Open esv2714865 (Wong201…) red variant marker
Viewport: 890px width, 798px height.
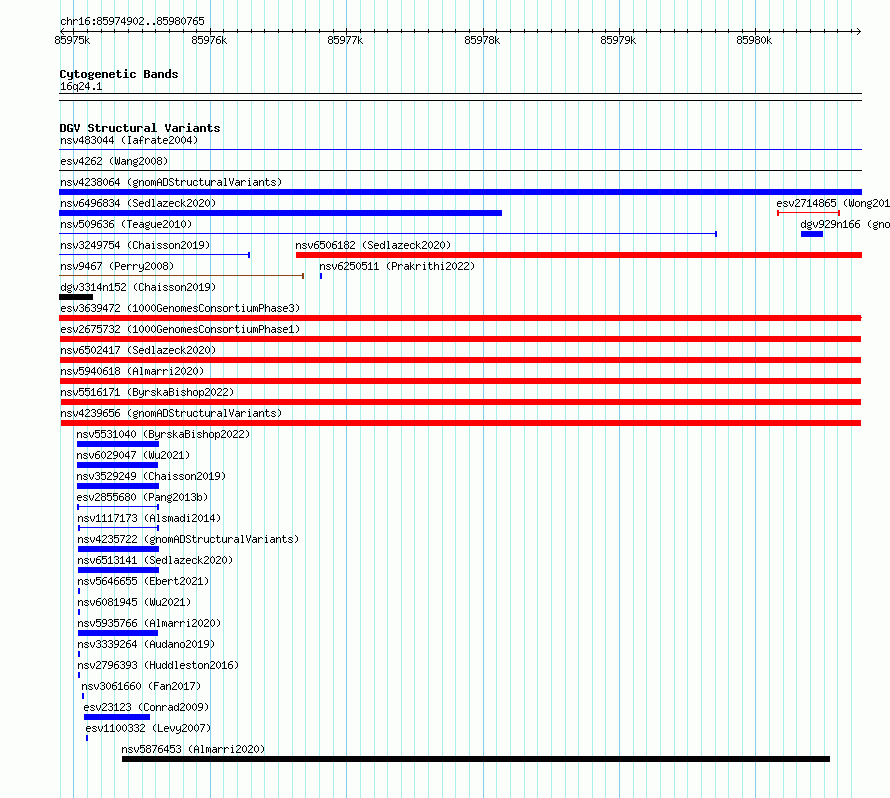(x=808, y=213)
